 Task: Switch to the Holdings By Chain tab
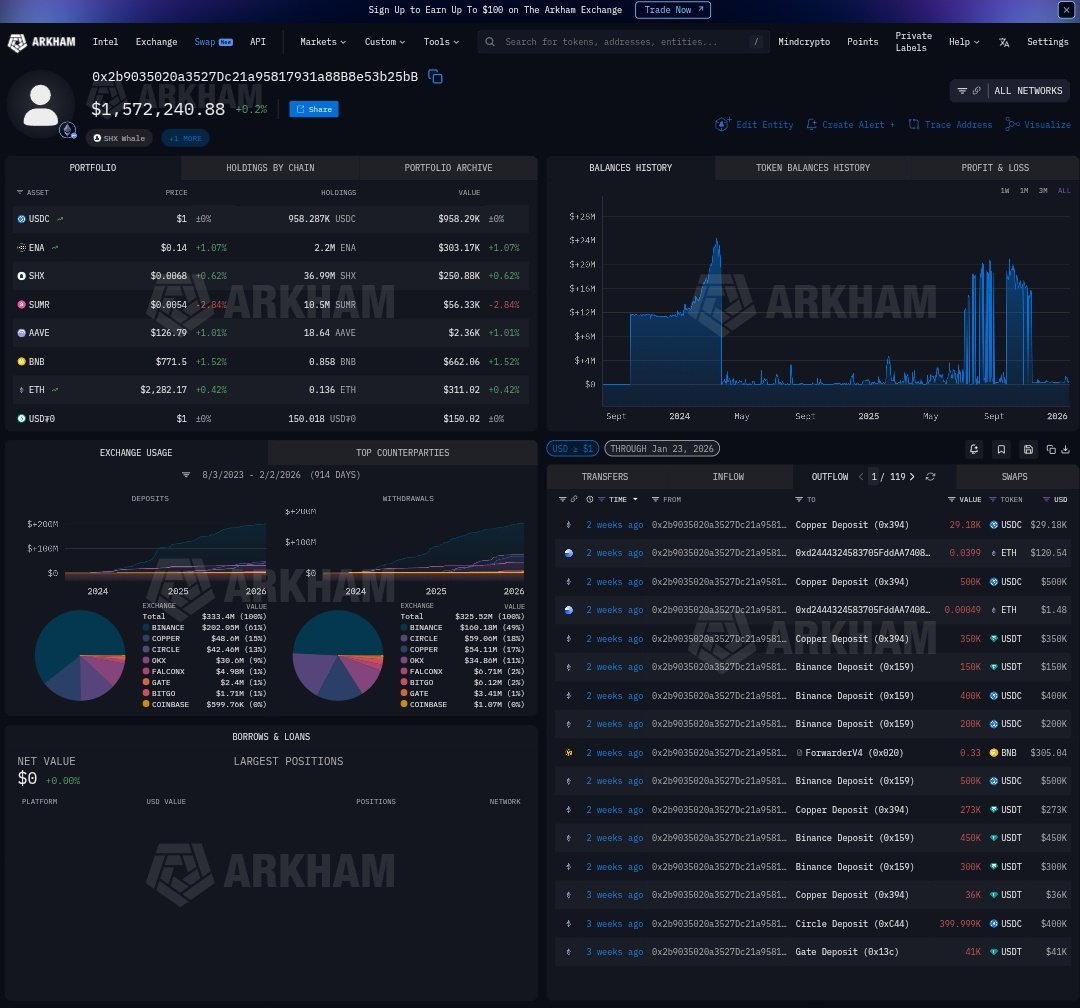pyautogui.click(x=270, y=168)
